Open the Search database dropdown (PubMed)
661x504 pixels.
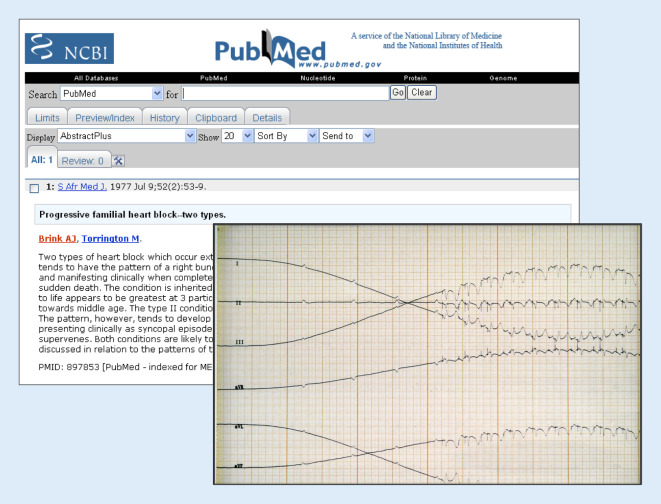(x=112, y=94)
